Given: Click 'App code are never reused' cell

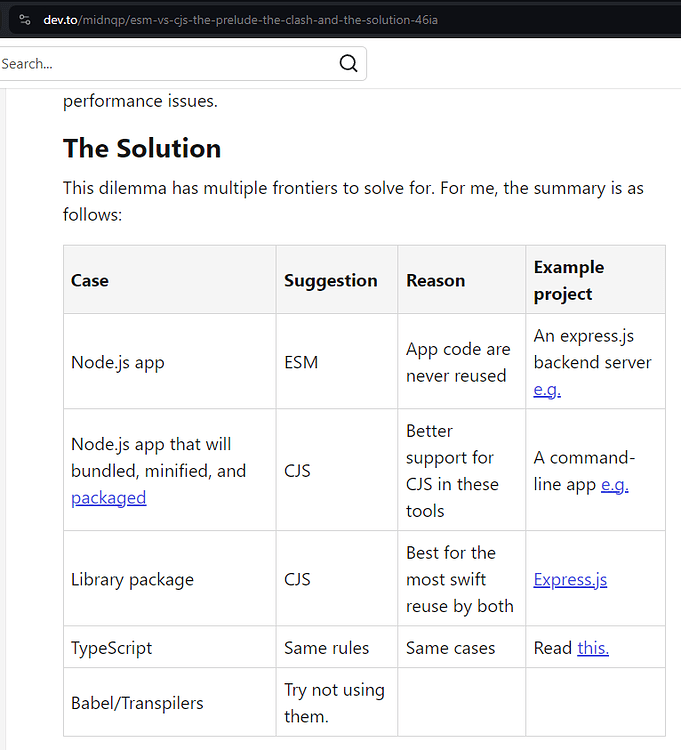Looking at the screenshot, I should coord(461,362).
